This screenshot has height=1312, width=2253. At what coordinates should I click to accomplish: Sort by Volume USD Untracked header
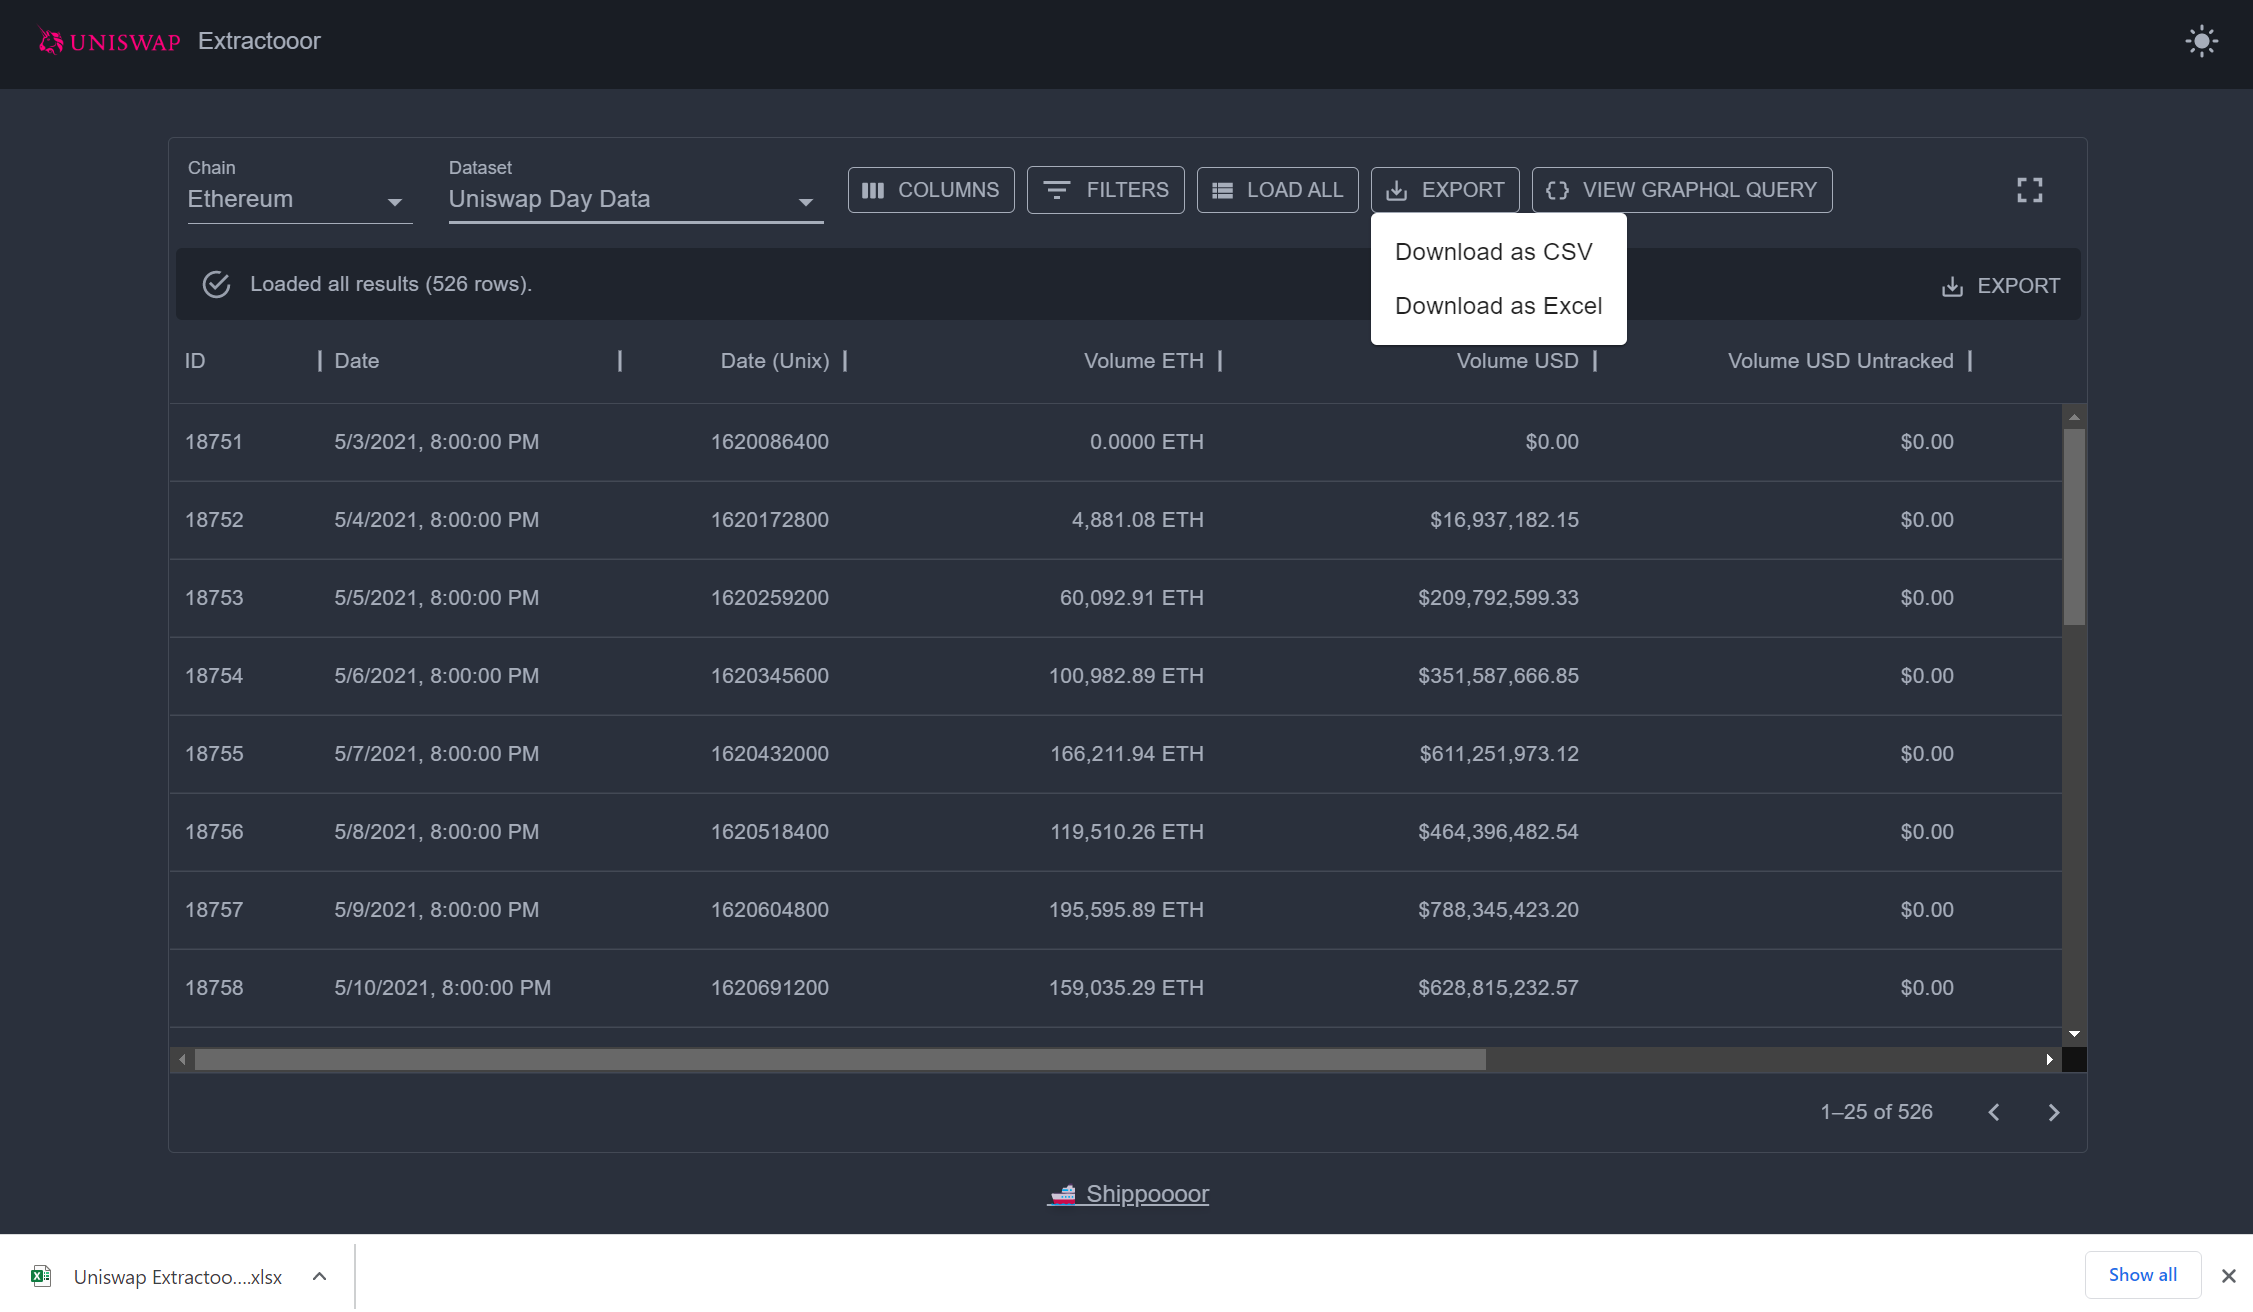tap(1840, 361)
